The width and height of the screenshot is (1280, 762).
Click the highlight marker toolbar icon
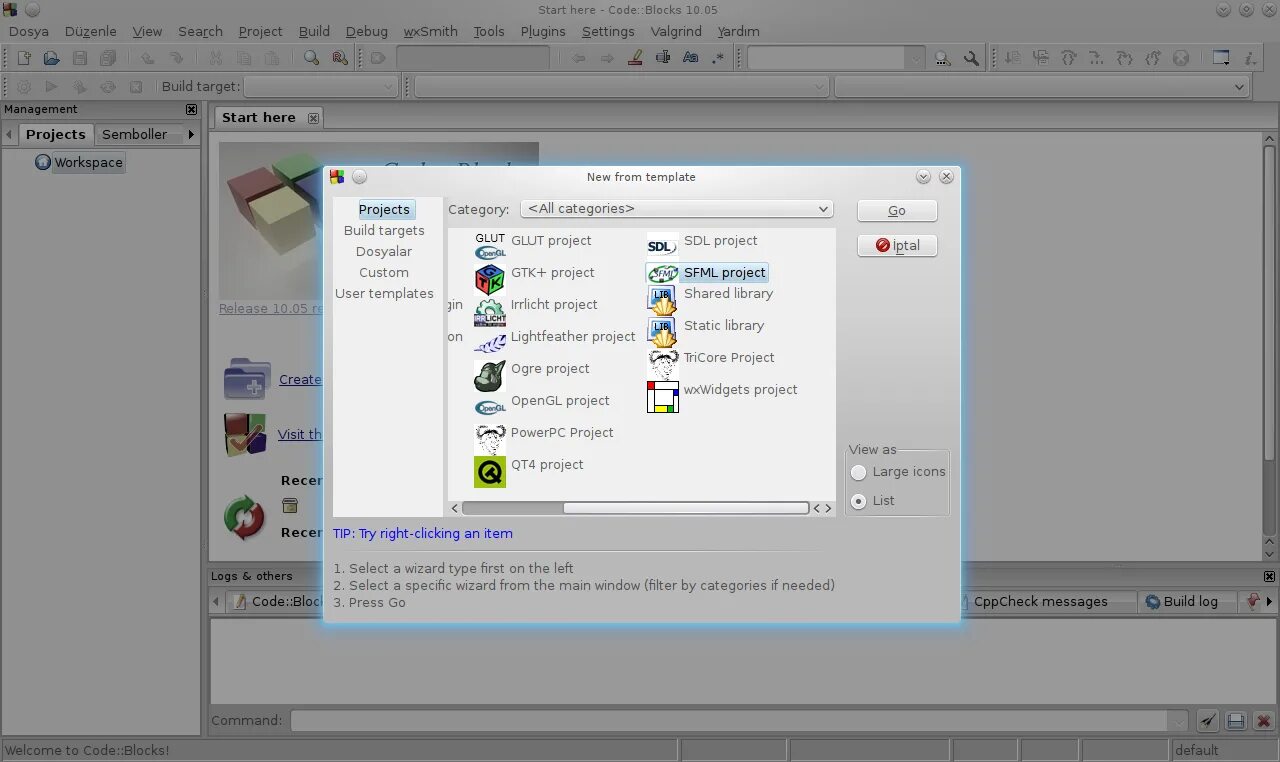[635, 58]
